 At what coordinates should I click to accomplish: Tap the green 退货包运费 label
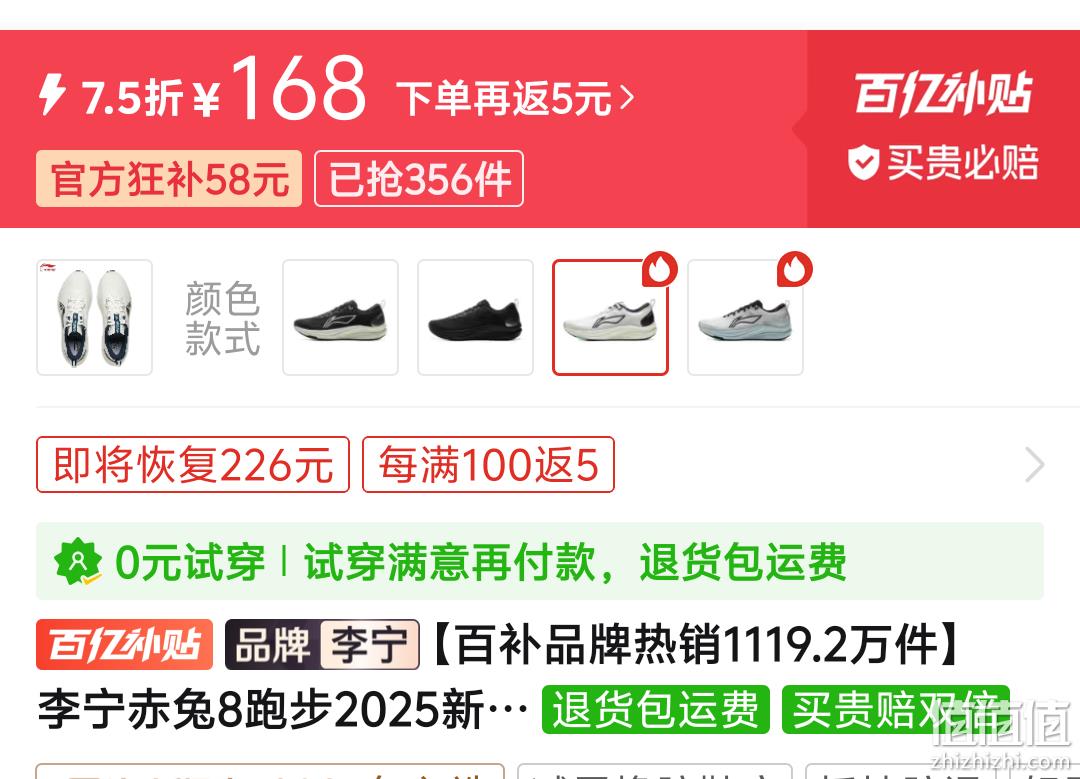pyautogui.click(x=656, y=709)
